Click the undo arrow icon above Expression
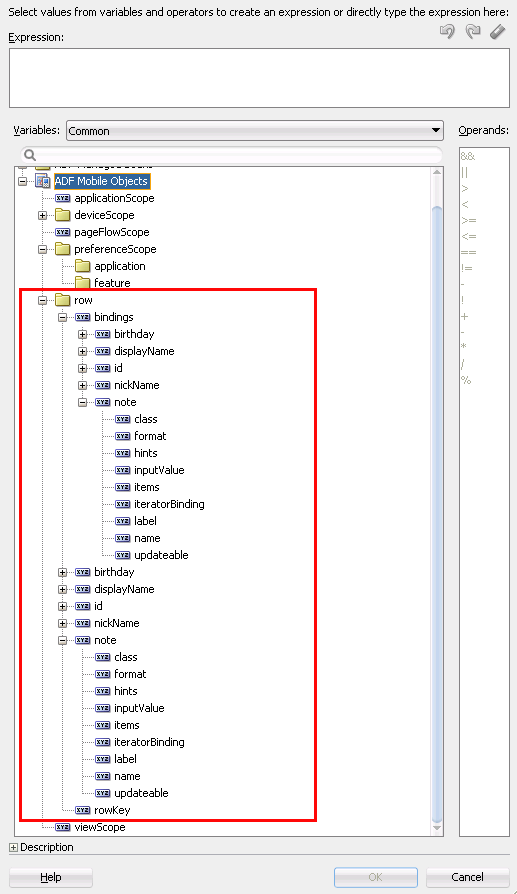 [x=447, y=31]
